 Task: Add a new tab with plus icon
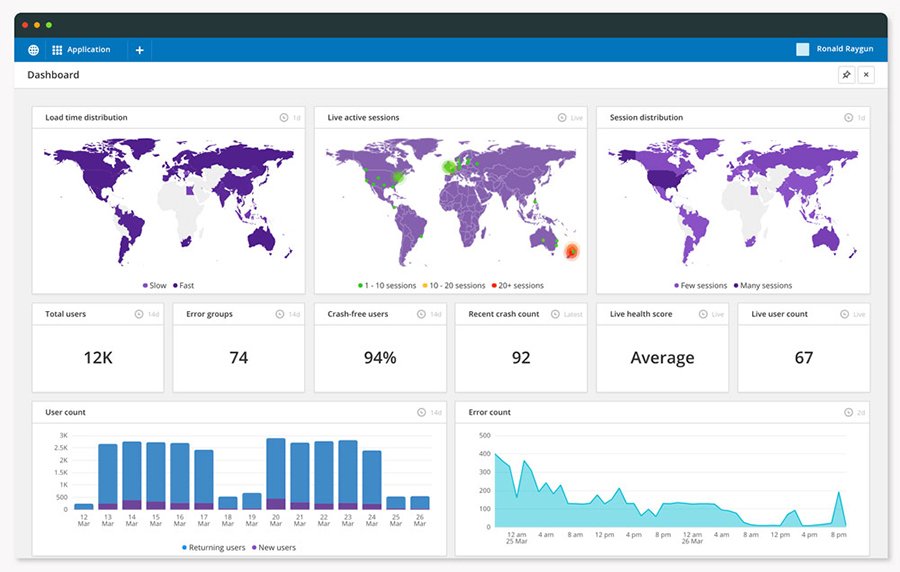tap(139, 50)
